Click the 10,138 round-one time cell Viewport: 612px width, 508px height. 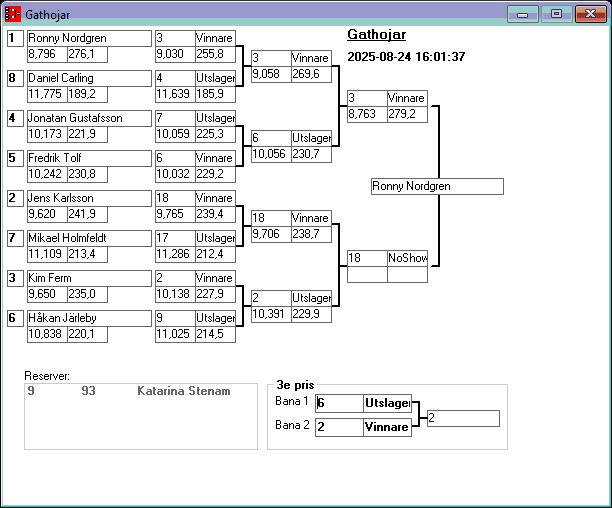[x=175, y=294]
